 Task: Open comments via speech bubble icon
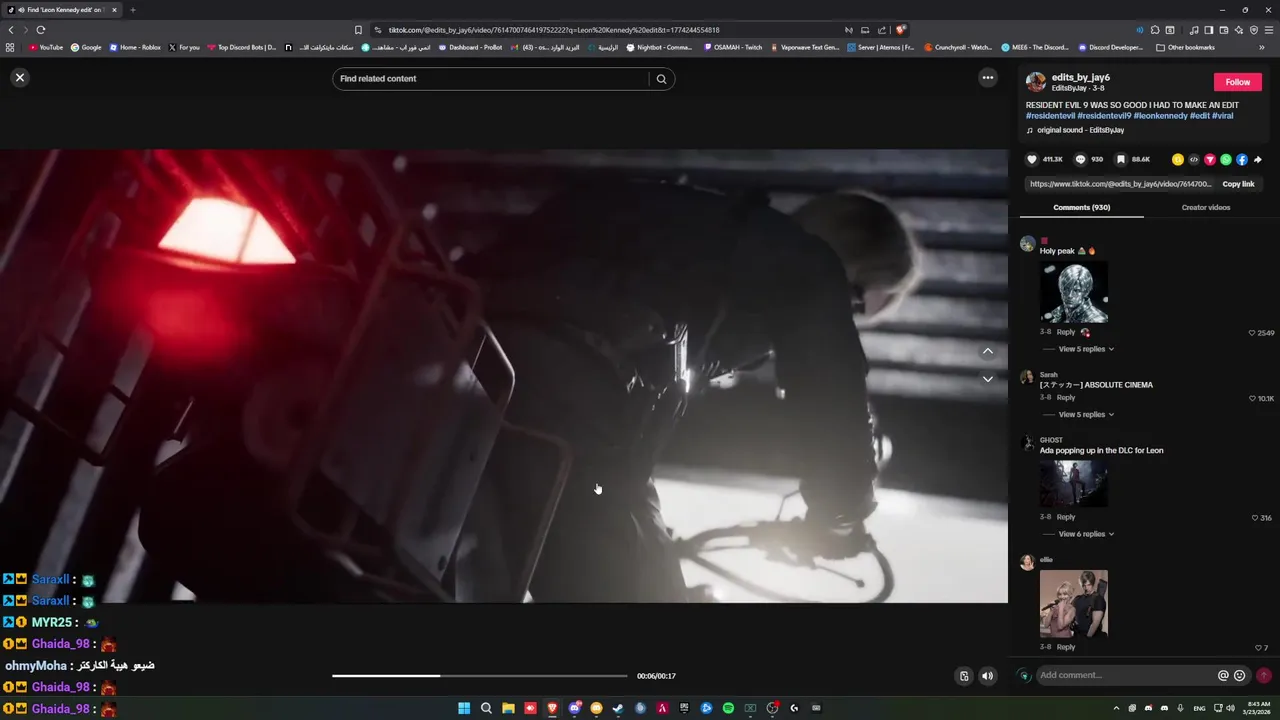point(1080,159)
